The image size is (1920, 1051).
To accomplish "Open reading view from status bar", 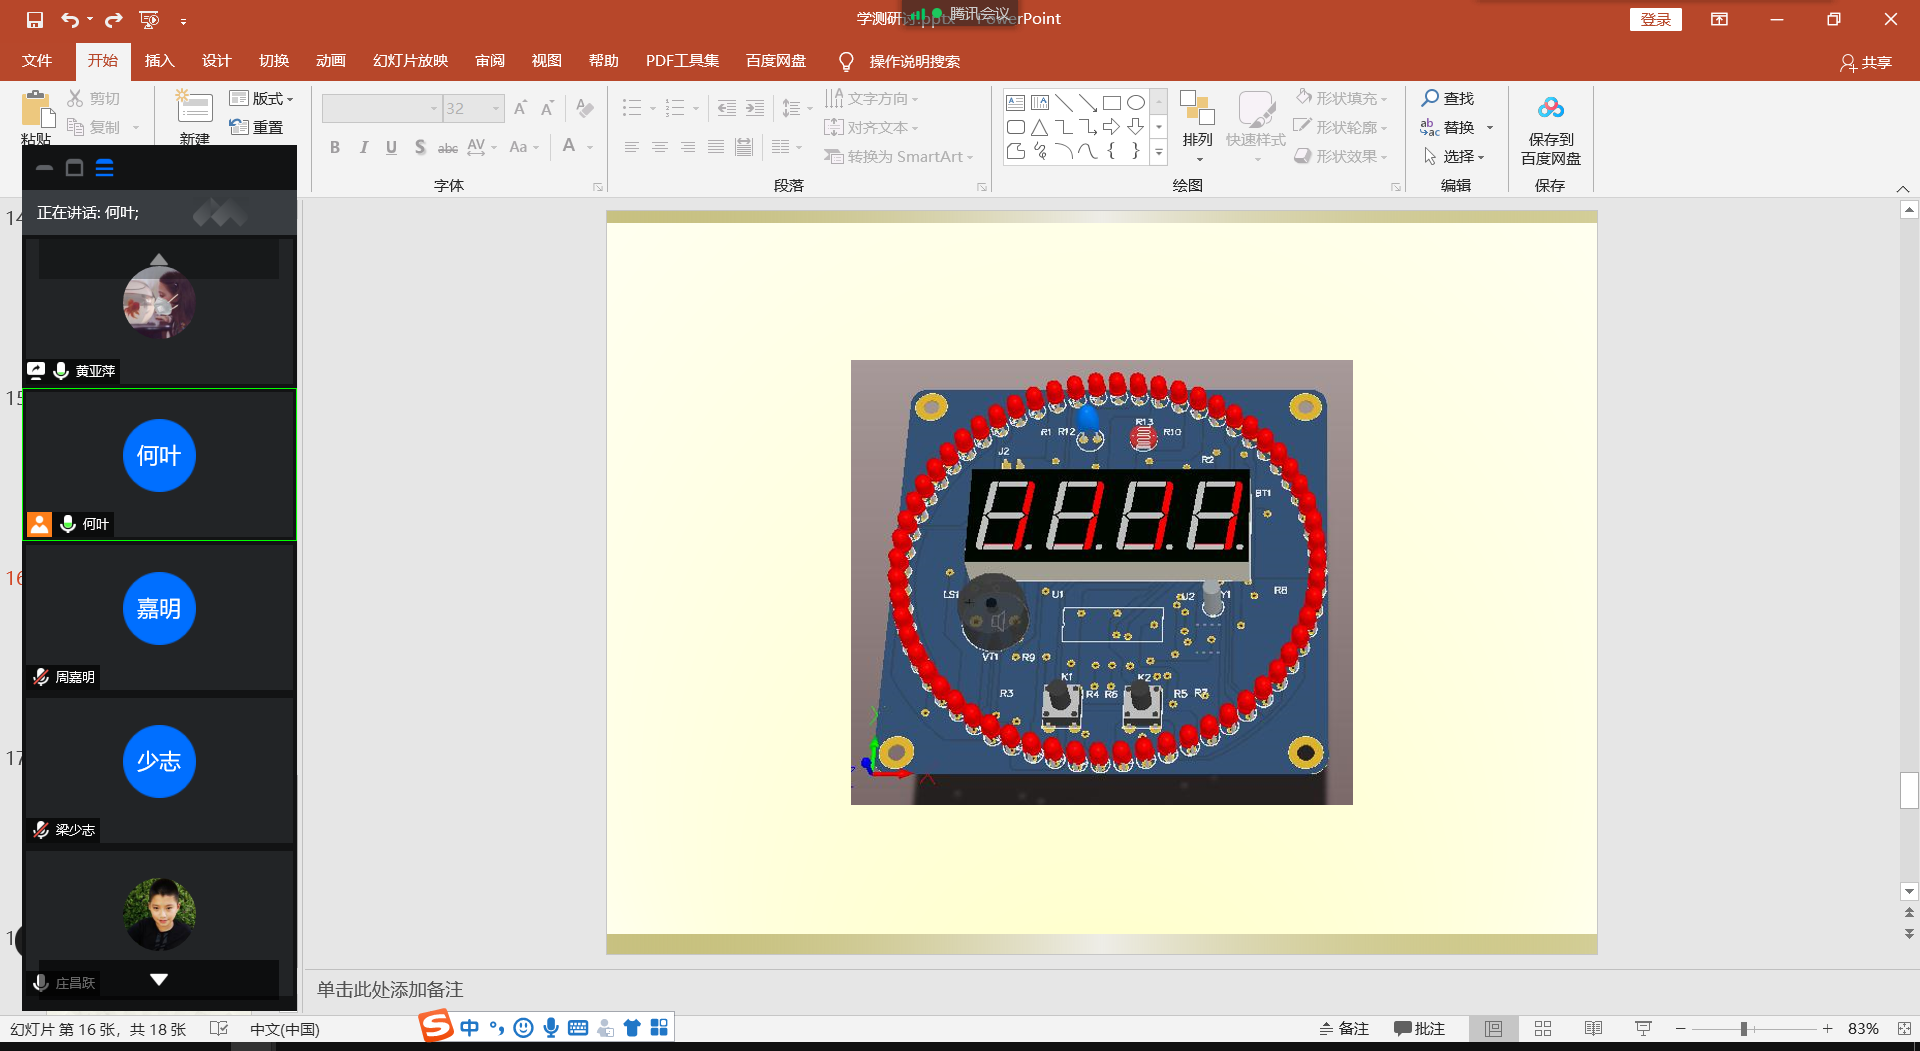I will pyautogui.click(x=1593, y=1029).
